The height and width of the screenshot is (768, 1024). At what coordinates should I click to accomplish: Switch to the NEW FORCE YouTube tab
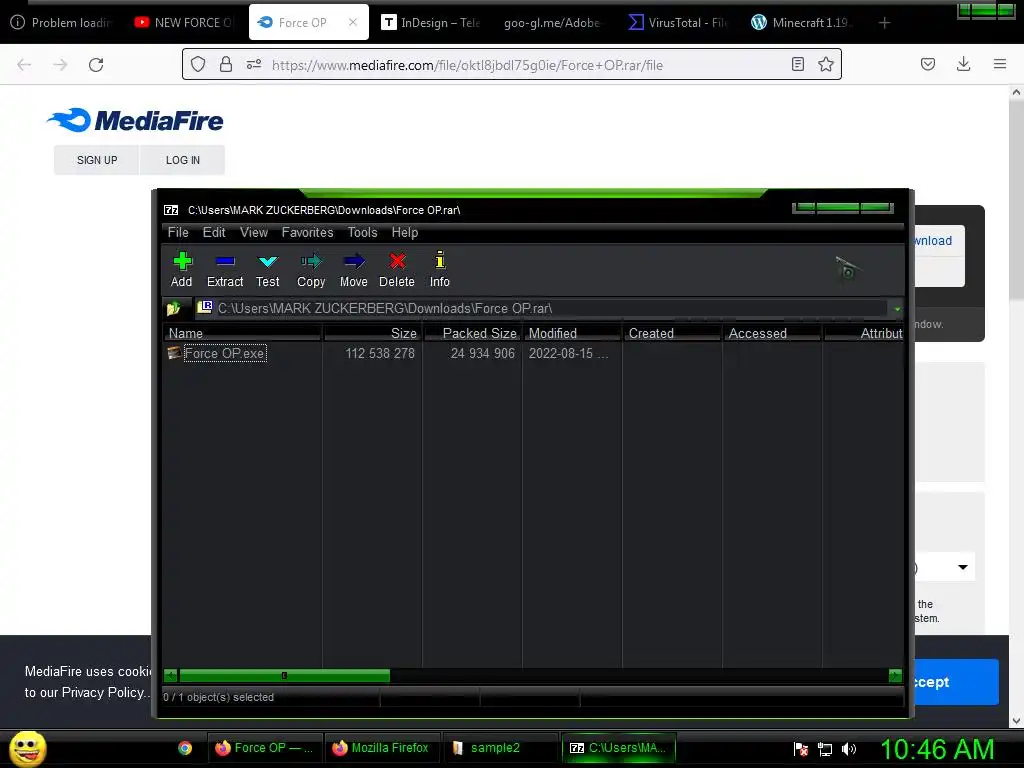[185, 23]
